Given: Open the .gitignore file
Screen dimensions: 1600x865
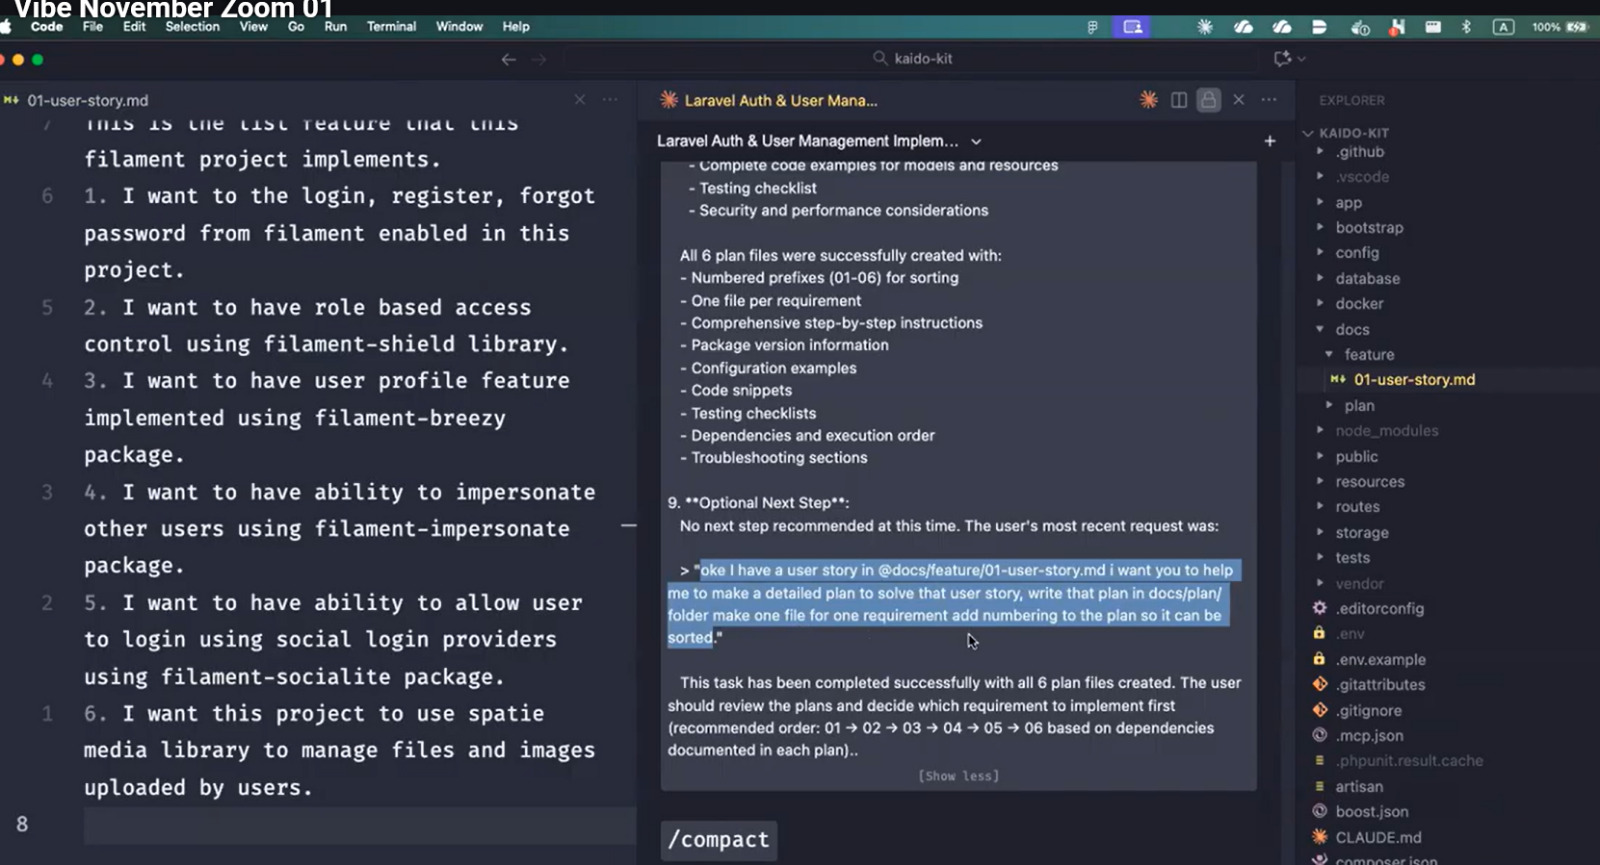Looking at the screenshot, I should 1368,711.
